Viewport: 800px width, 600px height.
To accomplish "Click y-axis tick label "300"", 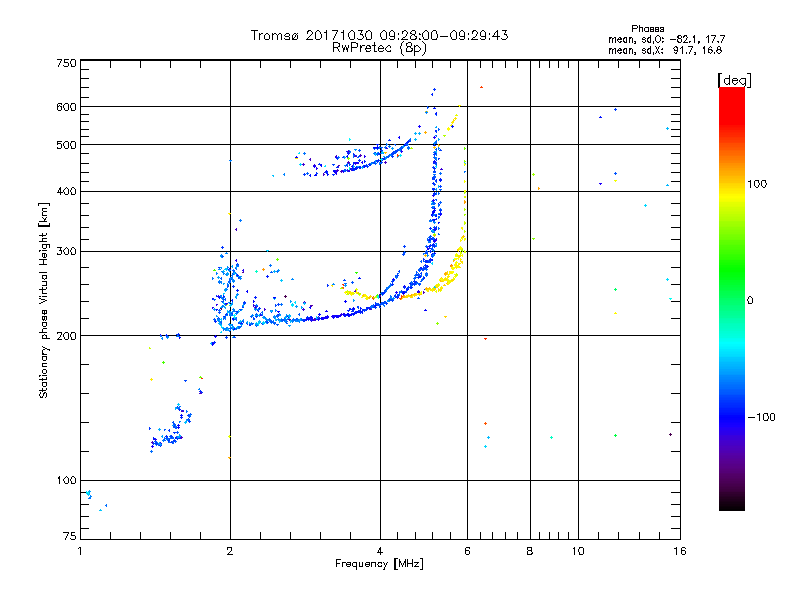I will [x=67, y=251].
